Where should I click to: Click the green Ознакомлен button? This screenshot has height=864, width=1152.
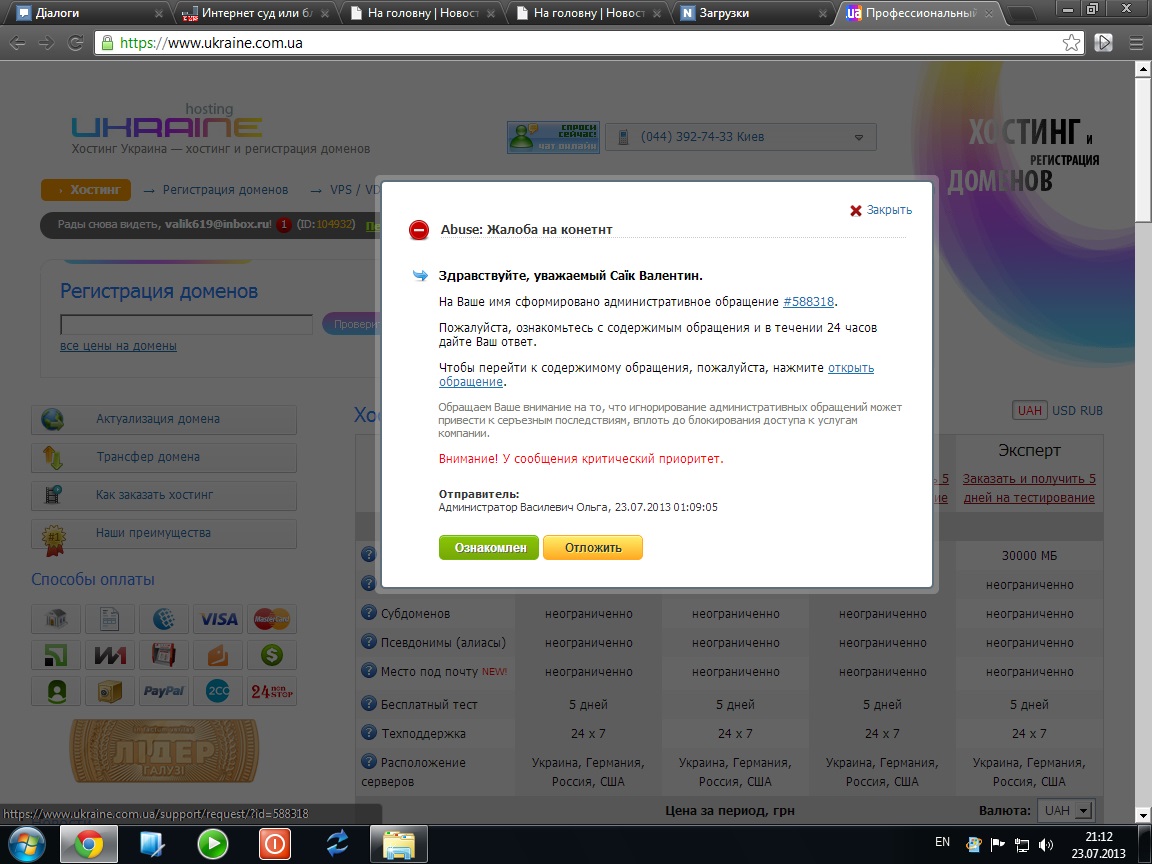(x=489, y=547)
